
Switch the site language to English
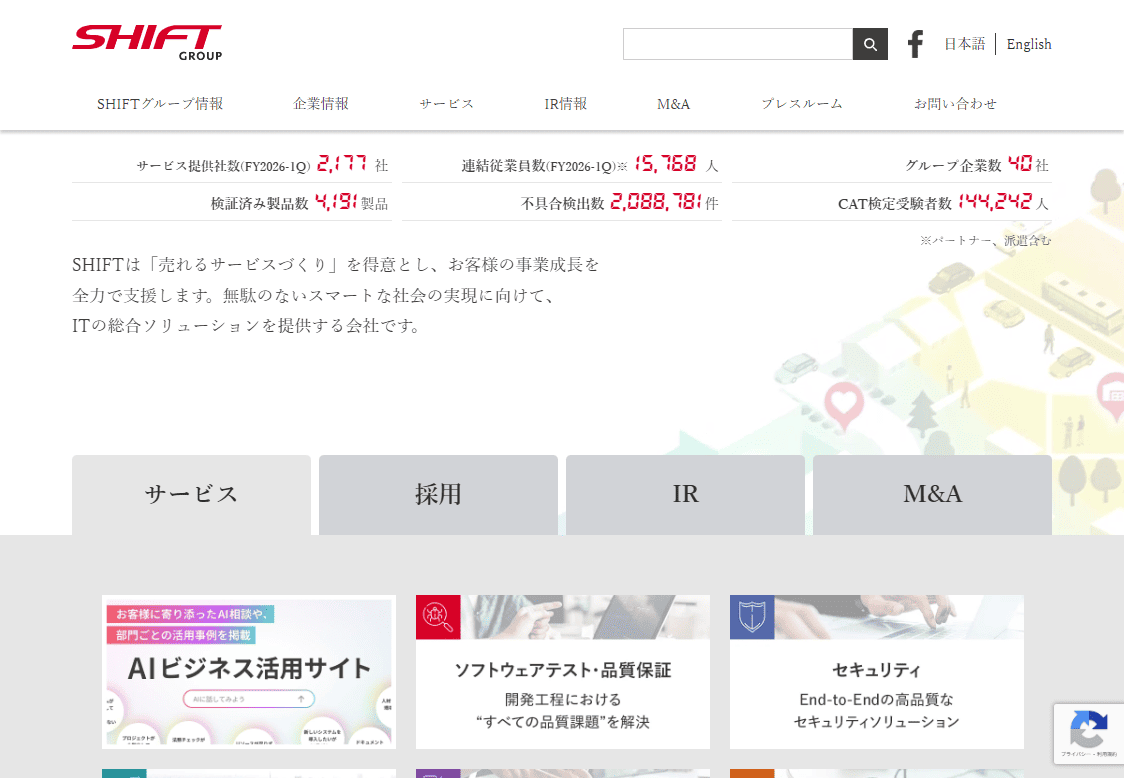coord(1028,43)
